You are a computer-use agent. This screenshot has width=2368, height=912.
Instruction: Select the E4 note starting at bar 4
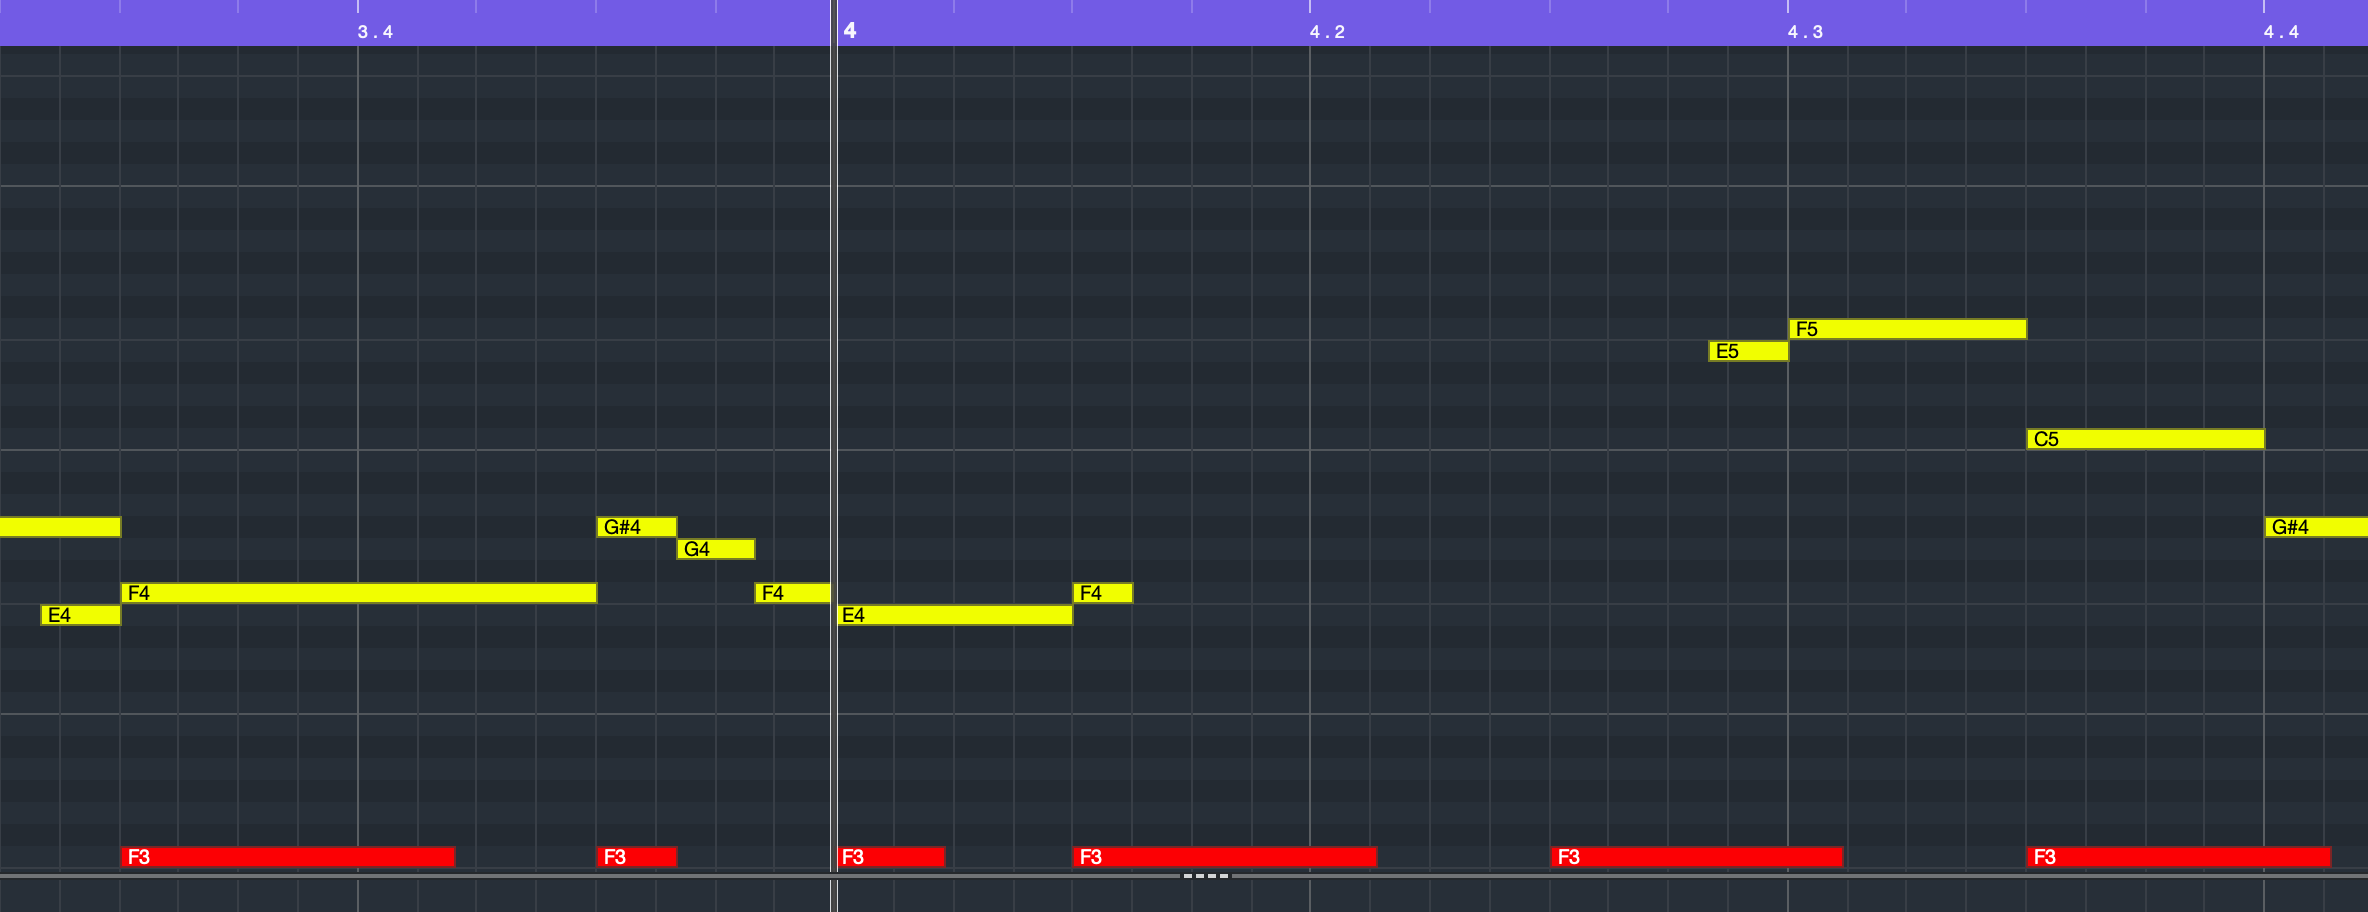[955, 615]
